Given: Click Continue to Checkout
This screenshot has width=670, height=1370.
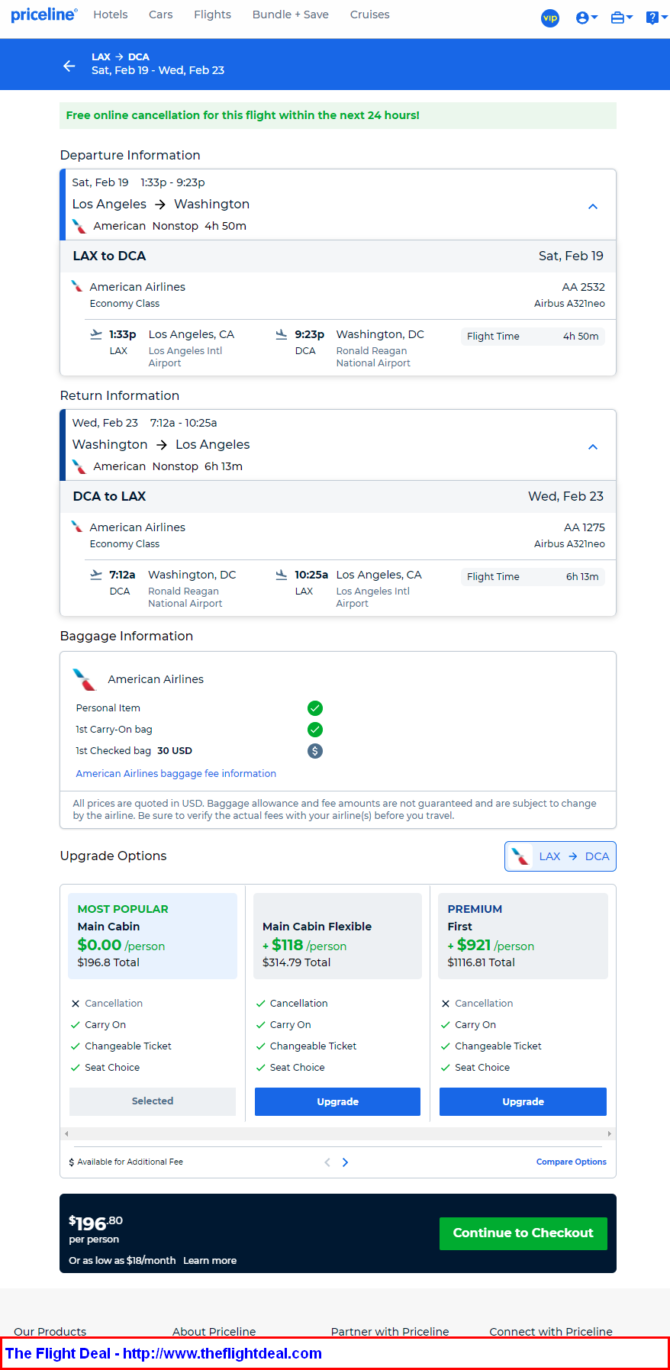Looking at the screenshot, I should [522, 1233].
